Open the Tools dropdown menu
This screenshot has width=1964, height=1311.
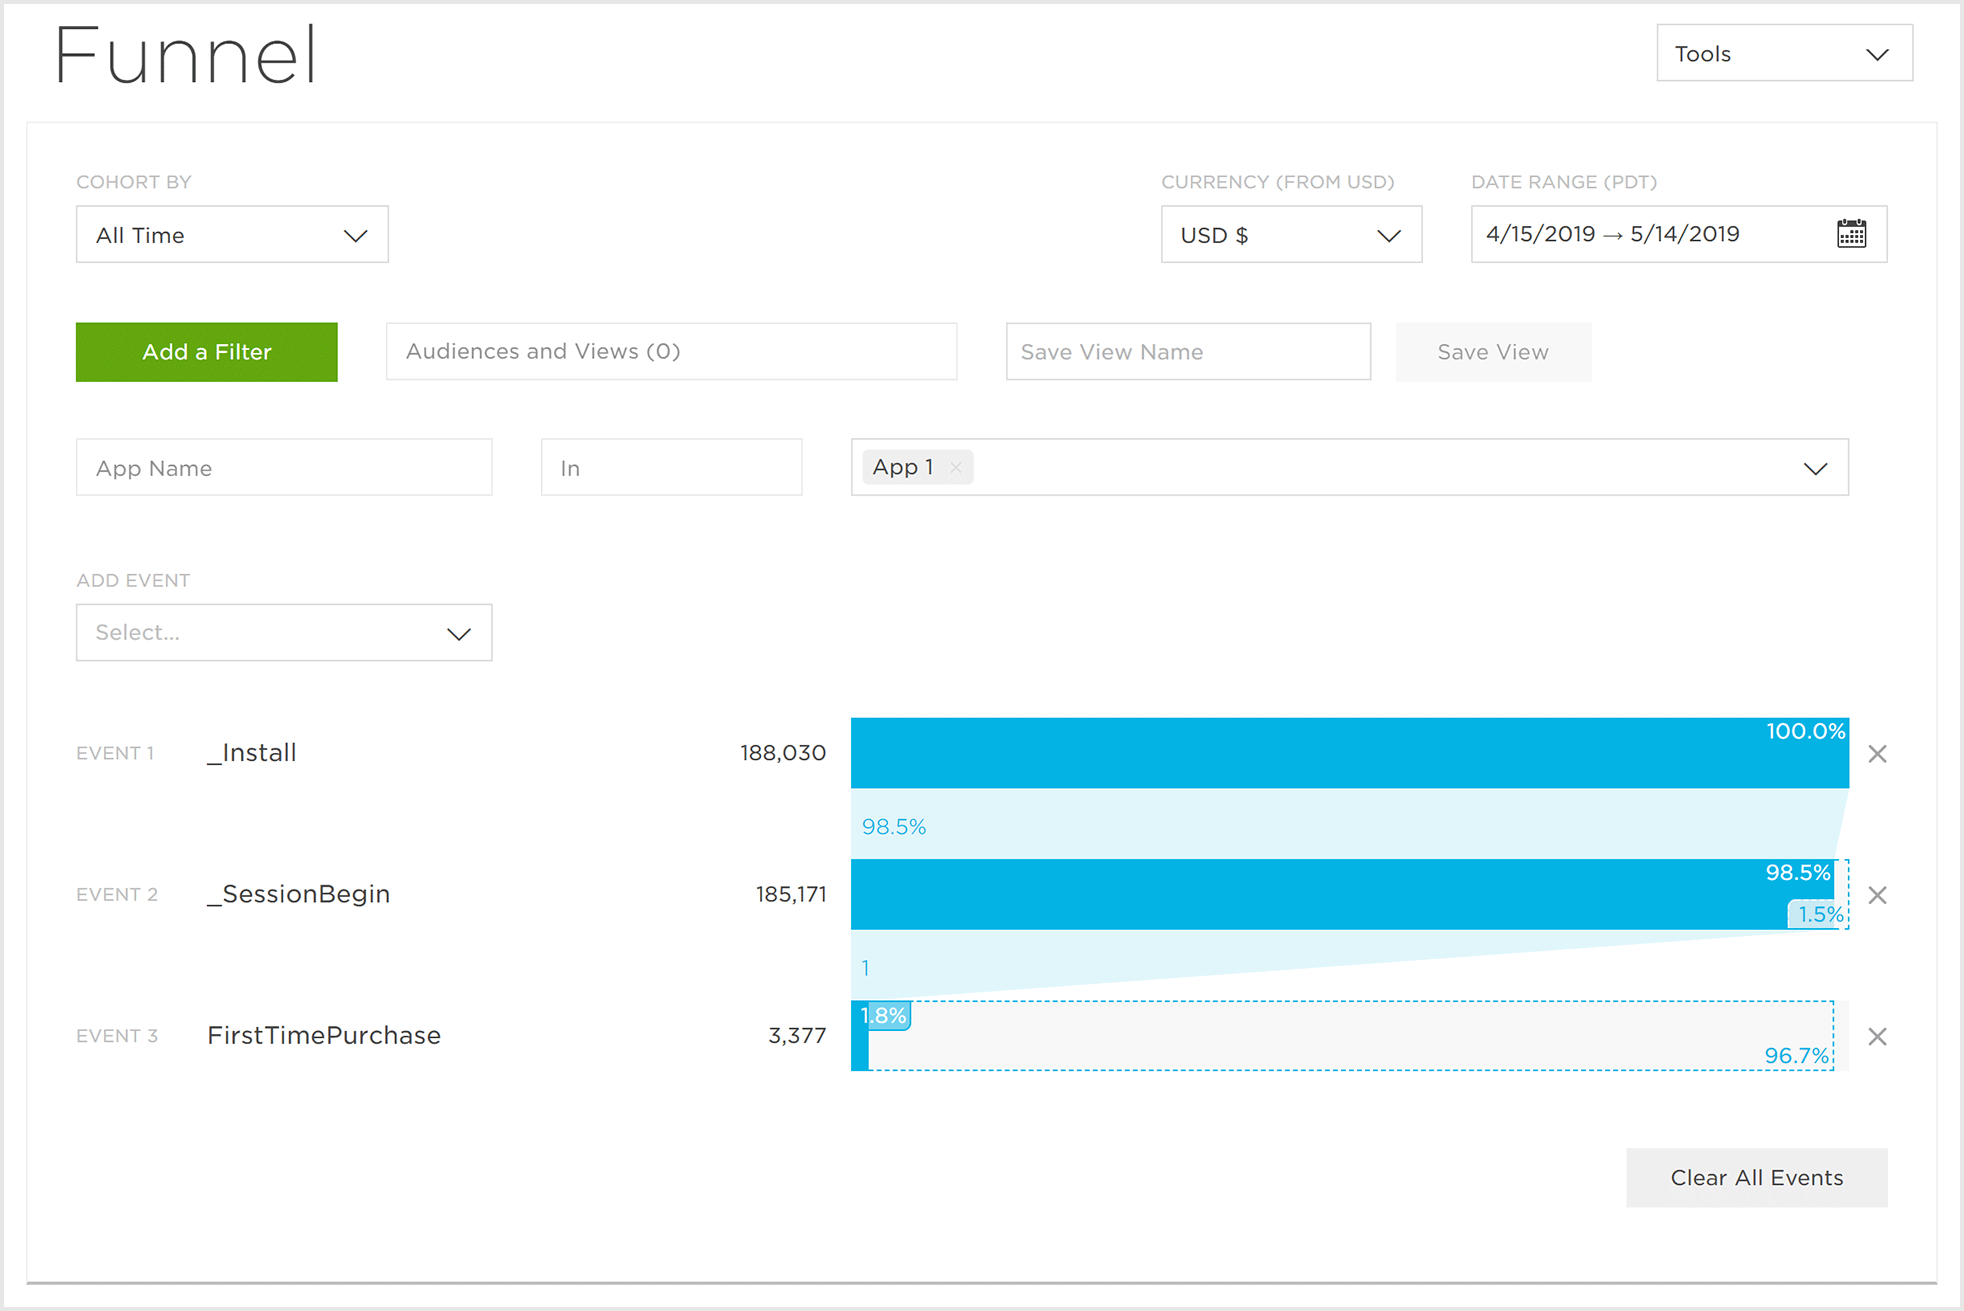pyautogui.click(x=1784, y=54)
